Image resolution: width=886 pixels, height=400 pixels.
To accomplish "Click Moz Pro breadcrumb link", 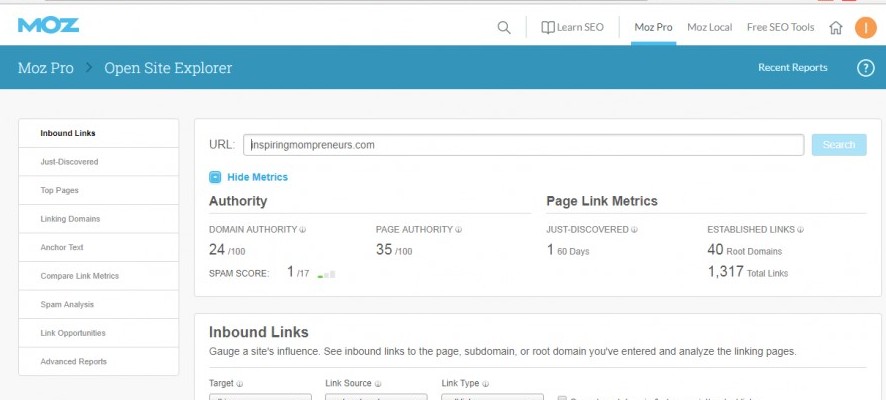I will click(x=46, y=68).
